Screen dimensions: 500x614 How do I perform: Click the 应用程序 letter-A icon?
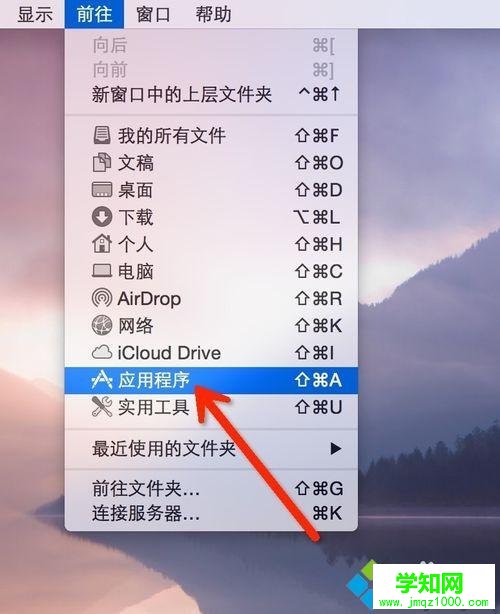[102, 380]
